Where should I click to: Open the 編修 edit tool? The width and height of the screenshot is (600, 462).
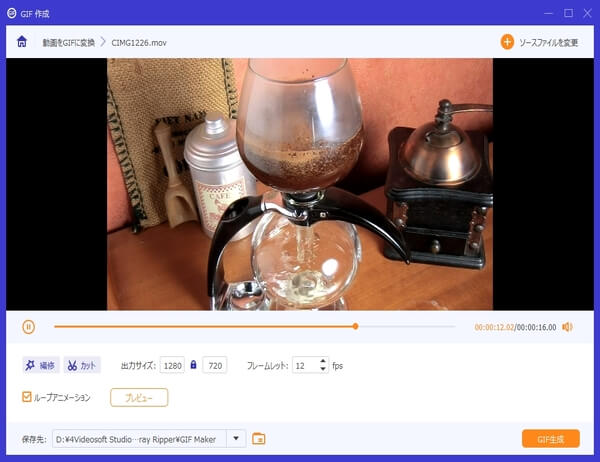click(x=41, y=365)
